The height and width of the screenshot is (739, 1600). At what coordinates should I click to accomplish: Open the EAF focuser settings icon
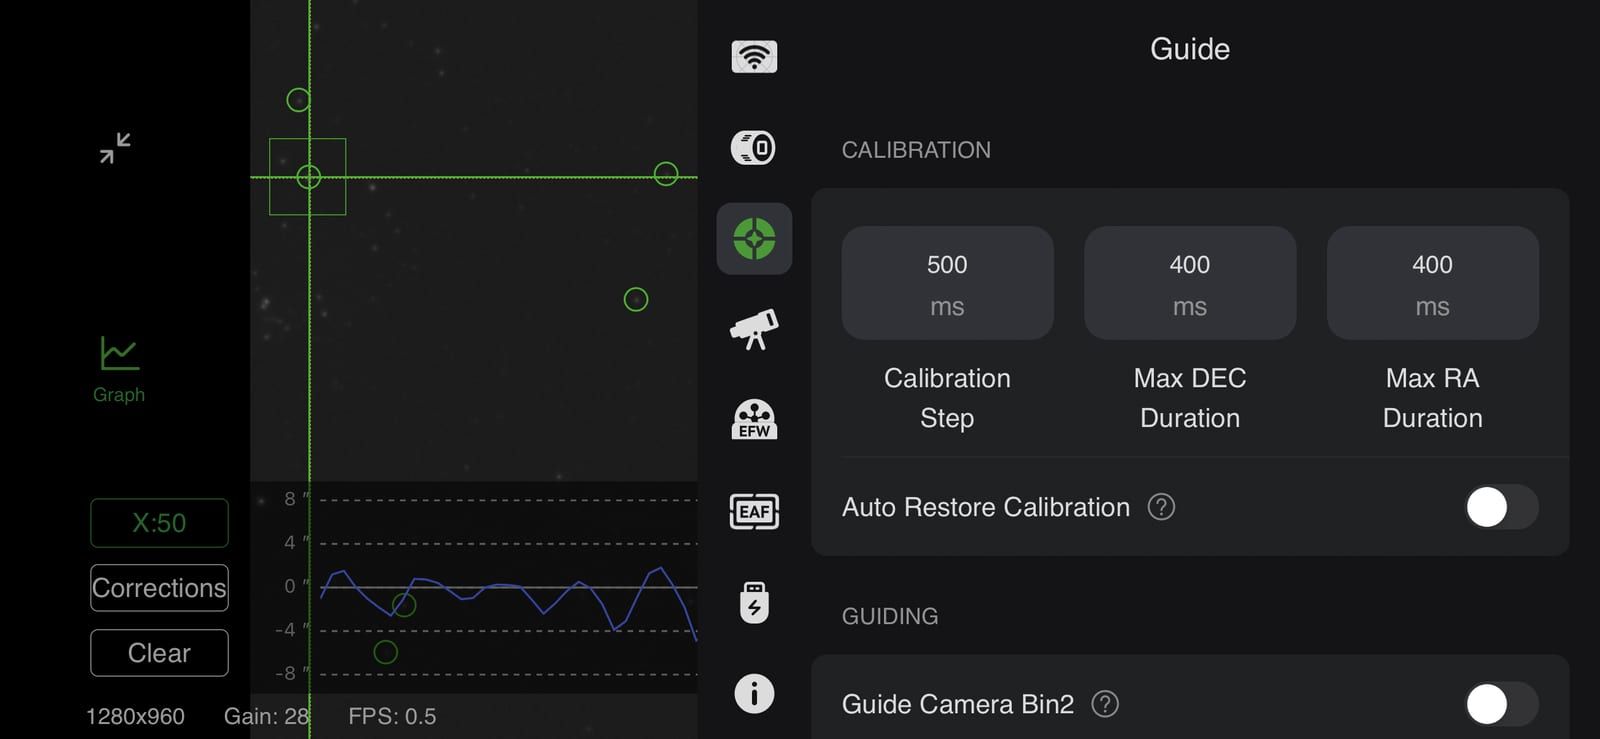754,512
